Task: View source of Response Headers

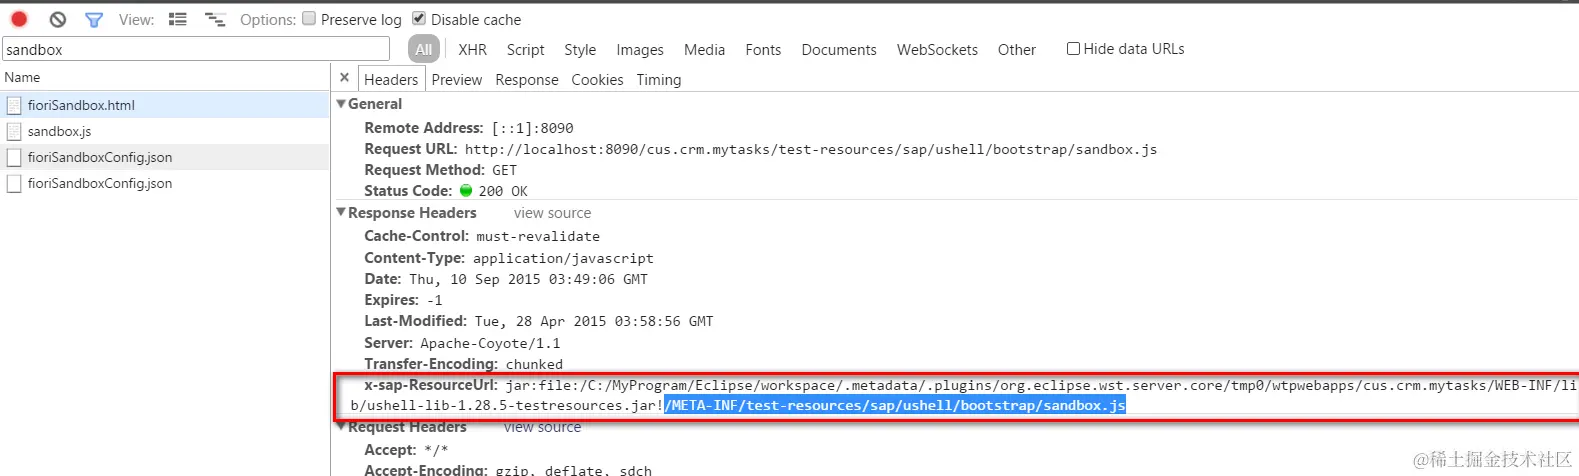Action: tap(552, 213)
